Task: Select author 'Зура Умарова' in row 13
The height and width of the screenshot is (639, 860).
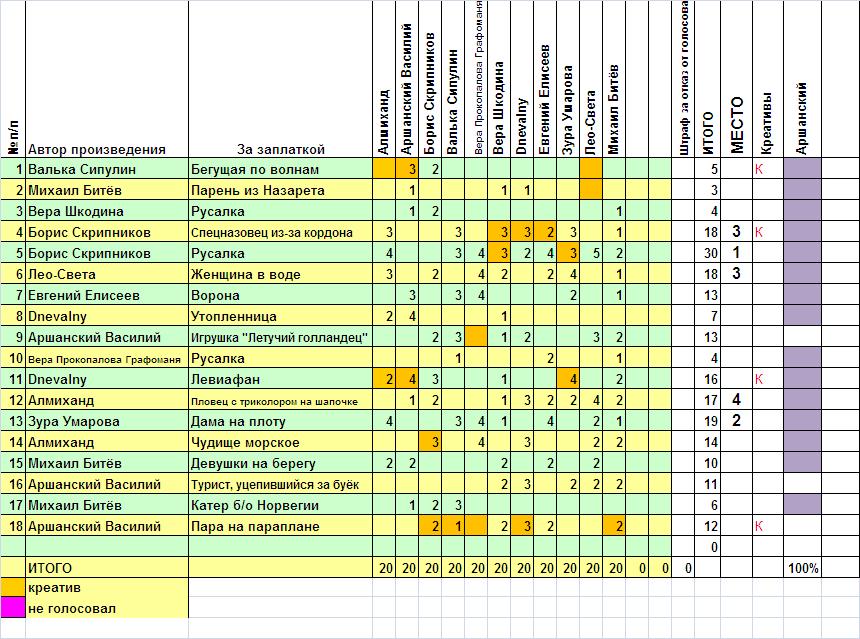Action: tap(107, 421)
